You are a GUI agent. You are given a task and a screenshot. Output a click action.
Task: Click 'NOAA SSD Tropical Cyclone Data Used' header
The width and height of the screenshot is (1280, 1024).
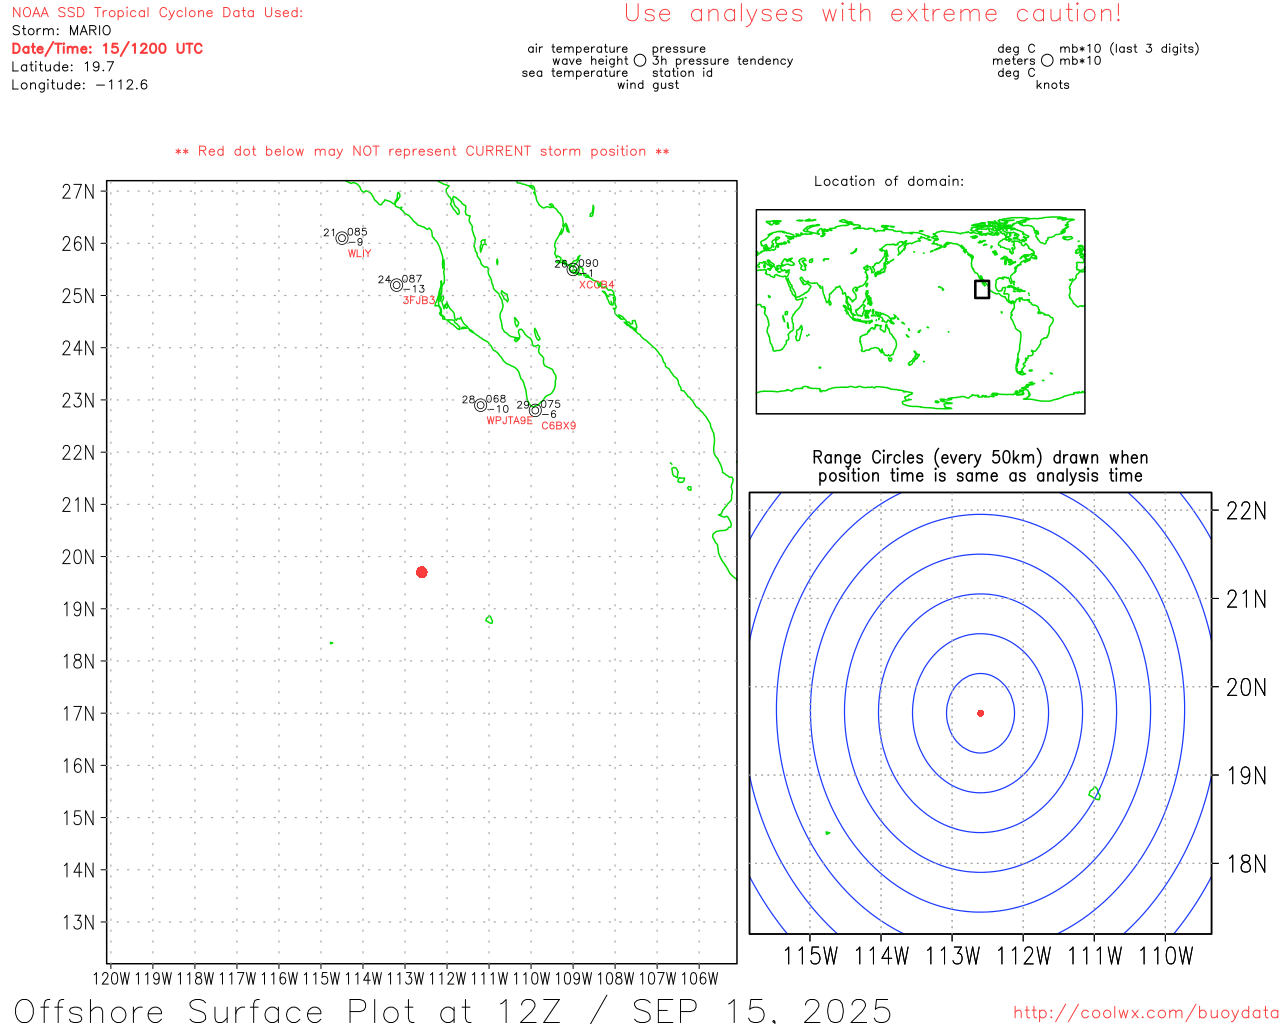click(157, 13)
